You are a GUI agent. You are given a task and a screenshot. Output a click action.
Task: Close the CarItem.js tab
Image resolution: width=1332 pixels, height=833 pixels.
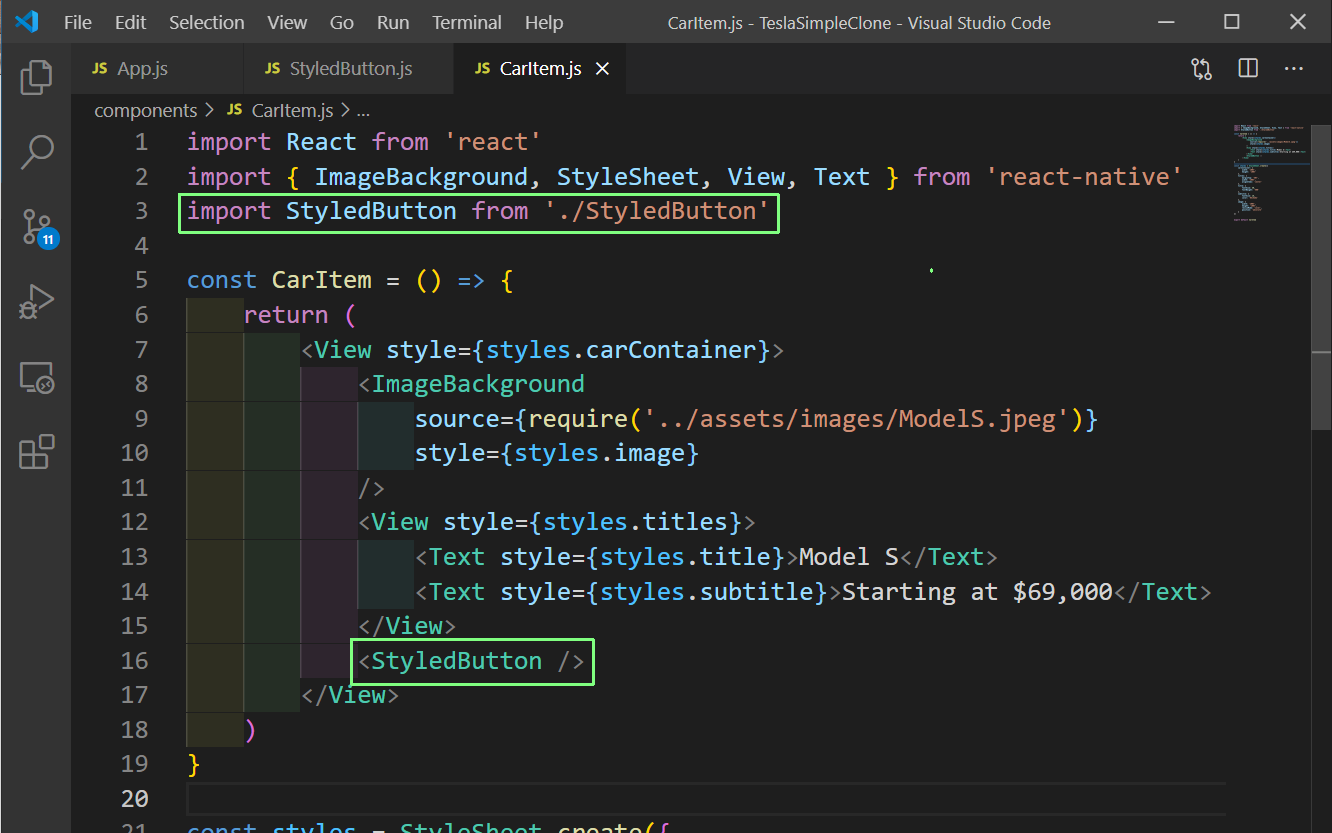[x=603, y=69]
